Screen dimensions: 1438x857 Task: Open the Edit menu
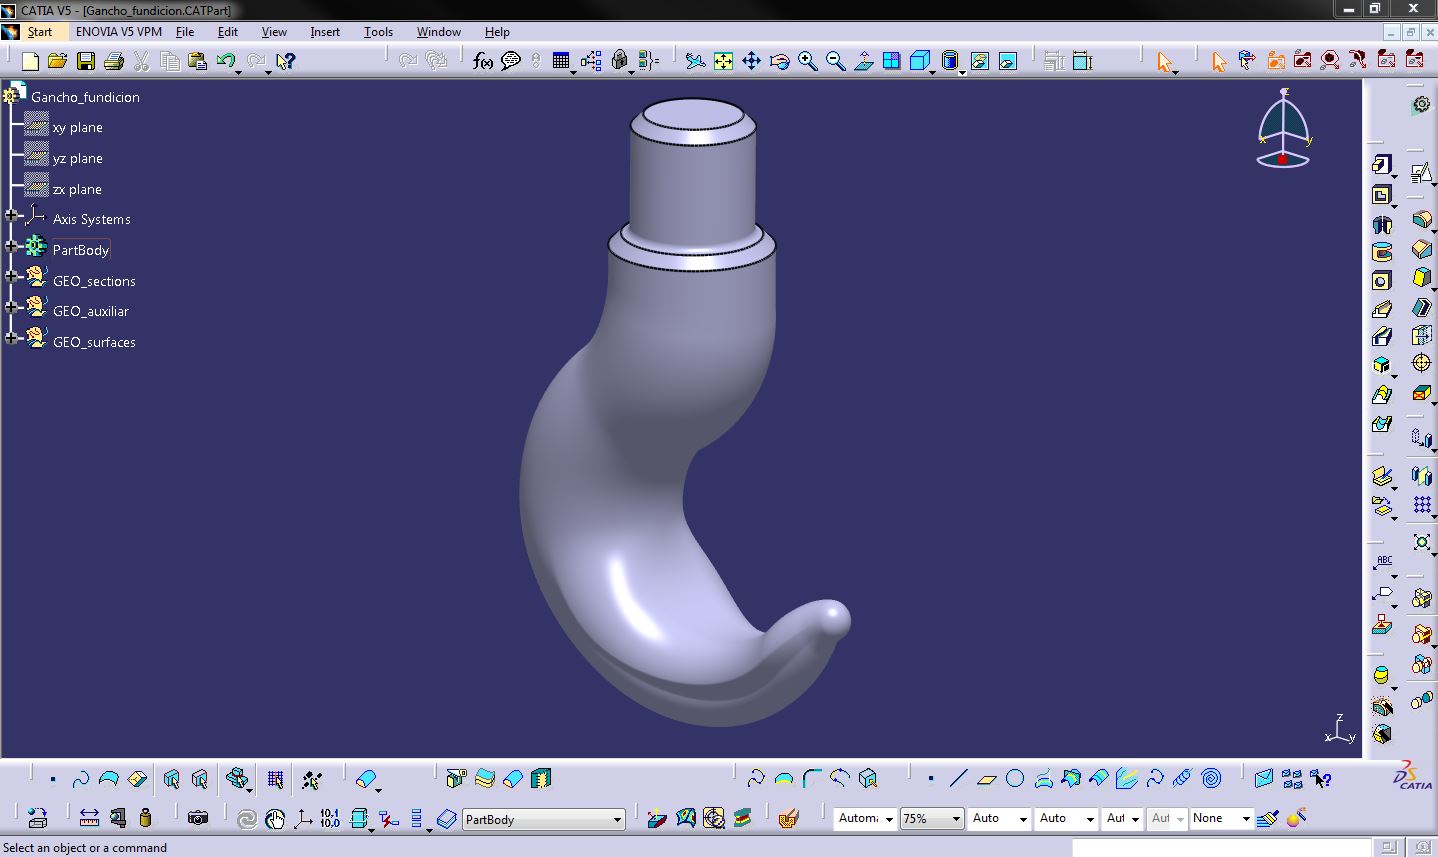pos(228,32)
